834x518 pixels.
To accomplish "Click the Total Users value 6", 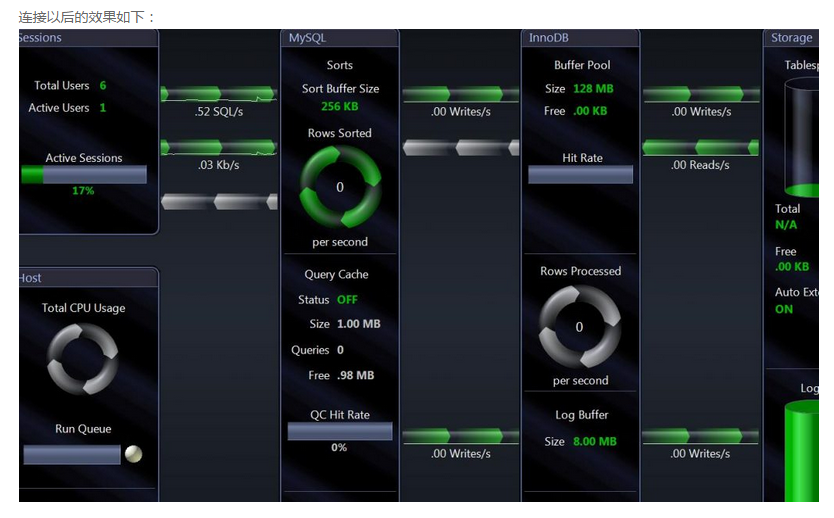I will pyautogui.click(x=103, y=85).
